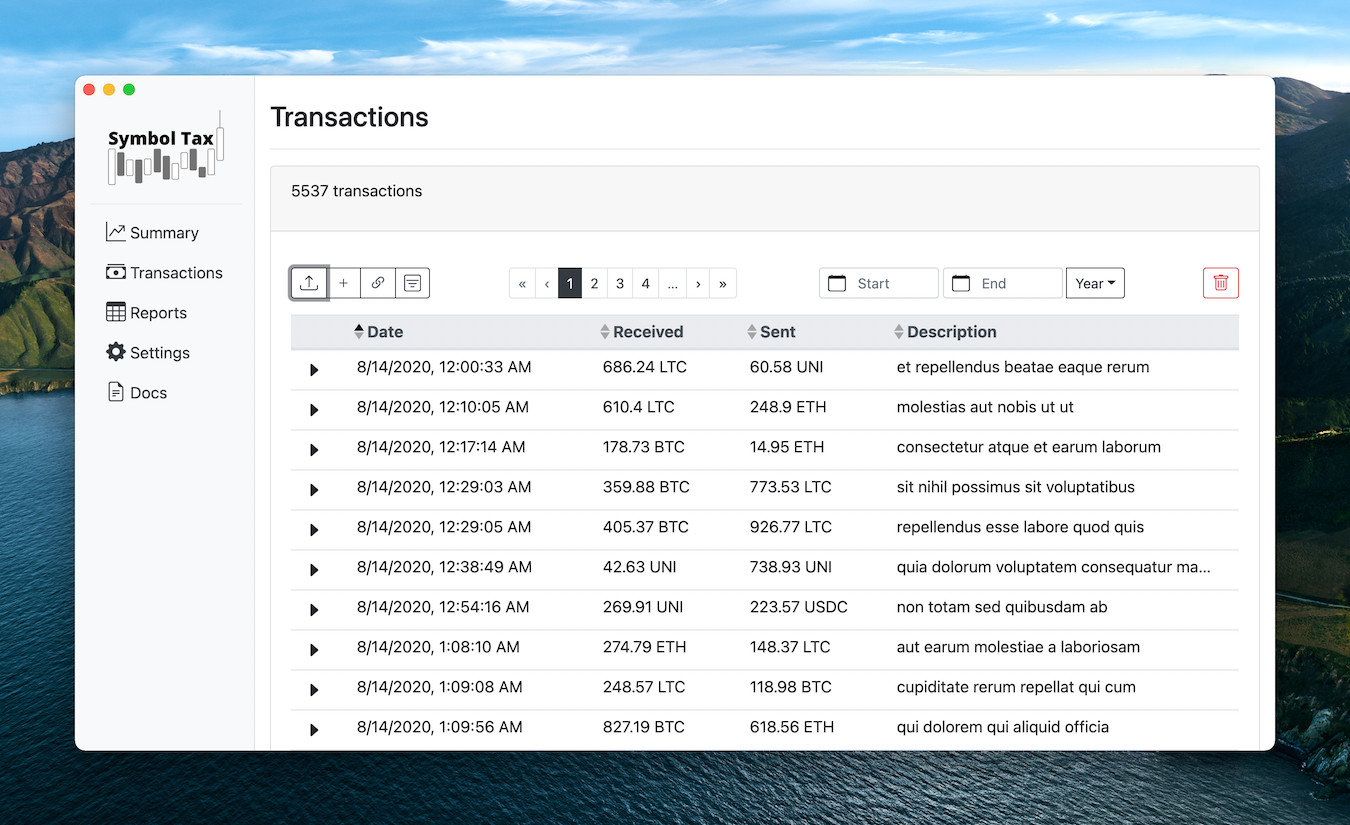The image size is (1350, 825).
Task: Click the link chain icon button
Action: pos(378,283)
